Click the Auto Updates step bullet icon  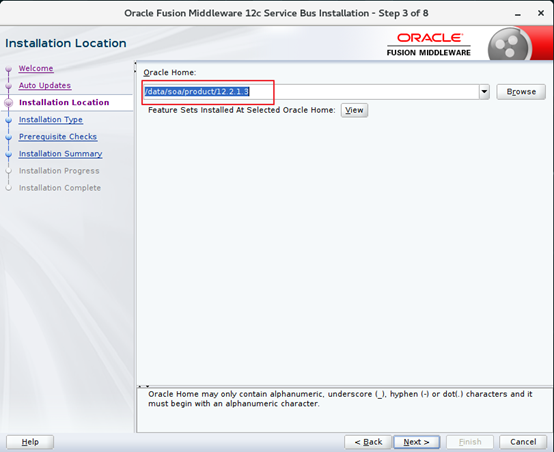click(9, 86)
